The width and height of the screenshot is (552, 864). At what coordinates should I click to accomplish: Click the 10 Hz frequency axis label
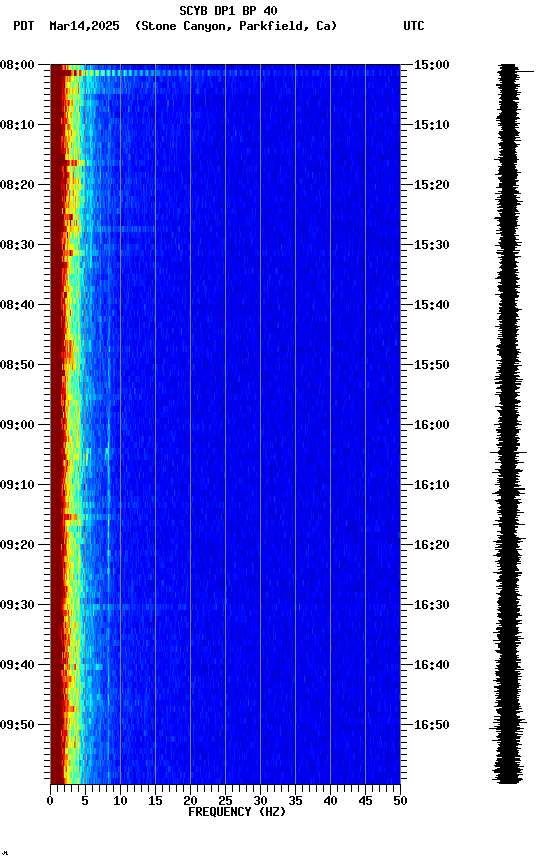pos(120,801)
